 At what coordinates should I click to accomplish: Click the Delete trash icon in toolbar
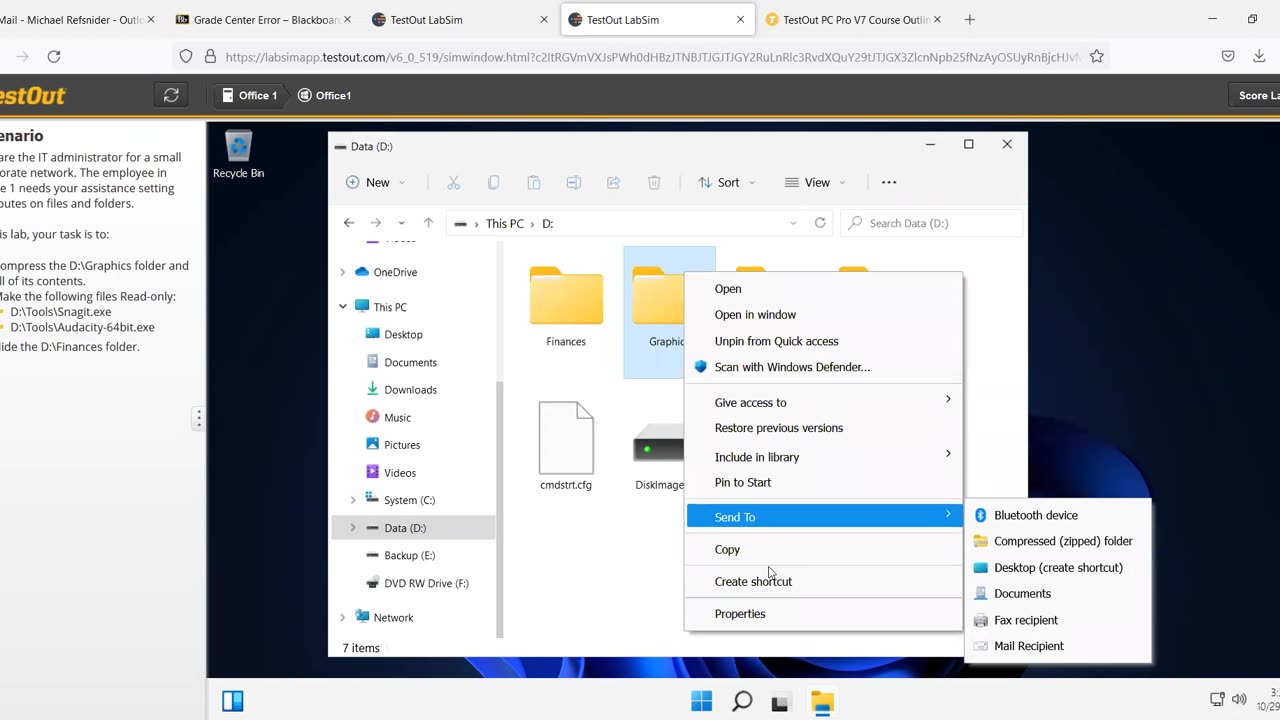tap(654, 182)
